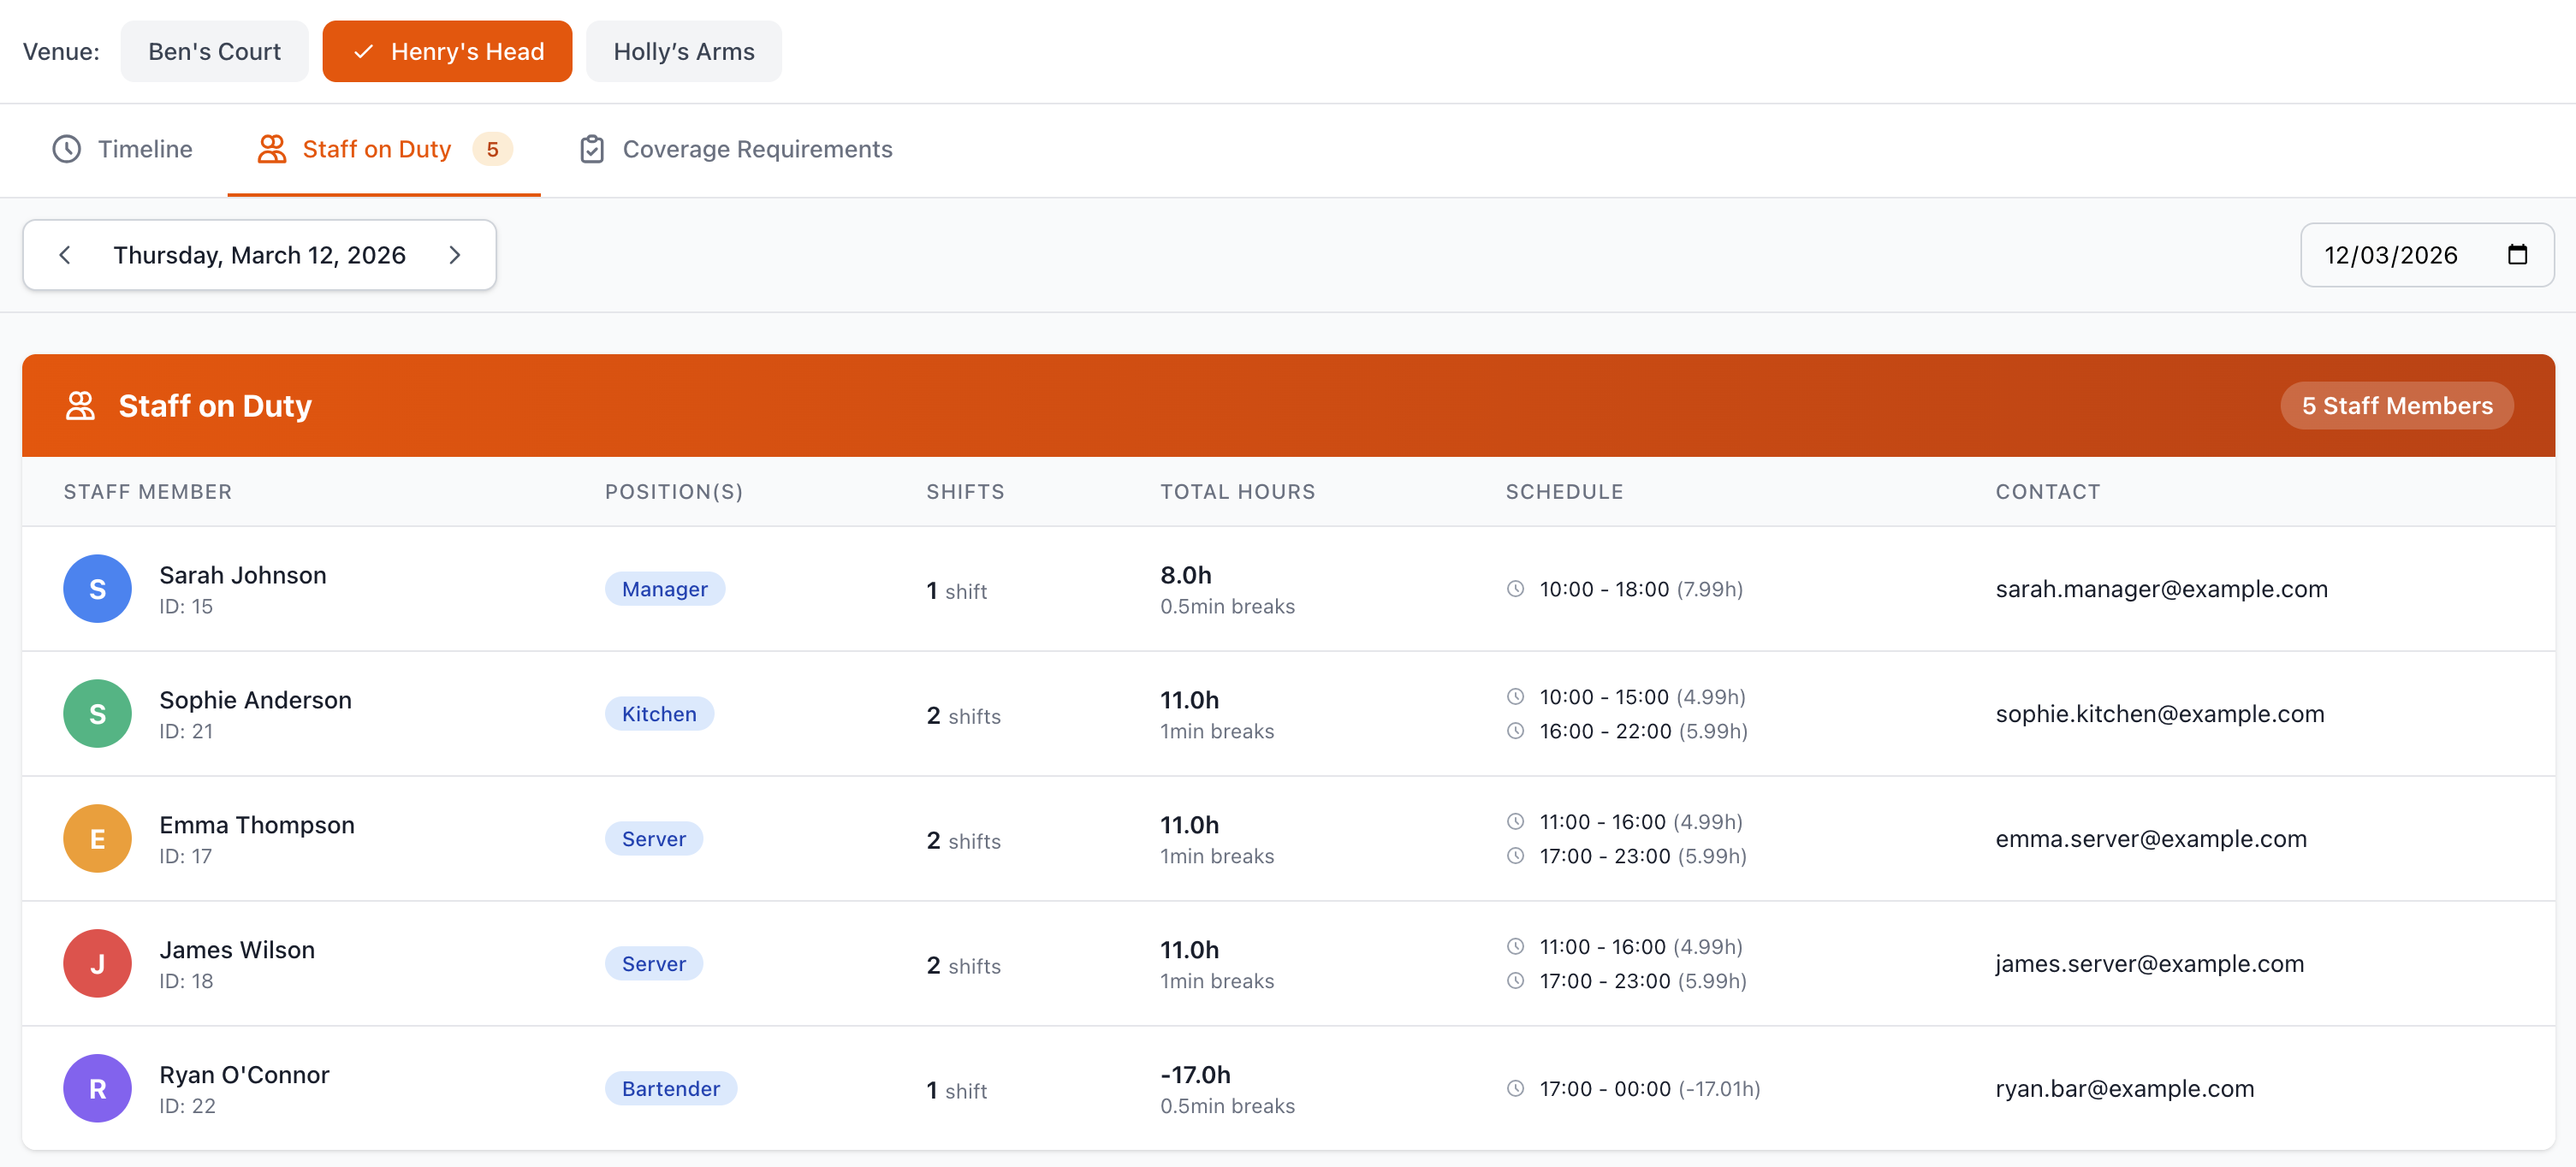This screenshot has width=2576, height=1167.
Task: Click Sarah Johnson's blue avatar
Action: pyautogui.click(x=97, y=589)
